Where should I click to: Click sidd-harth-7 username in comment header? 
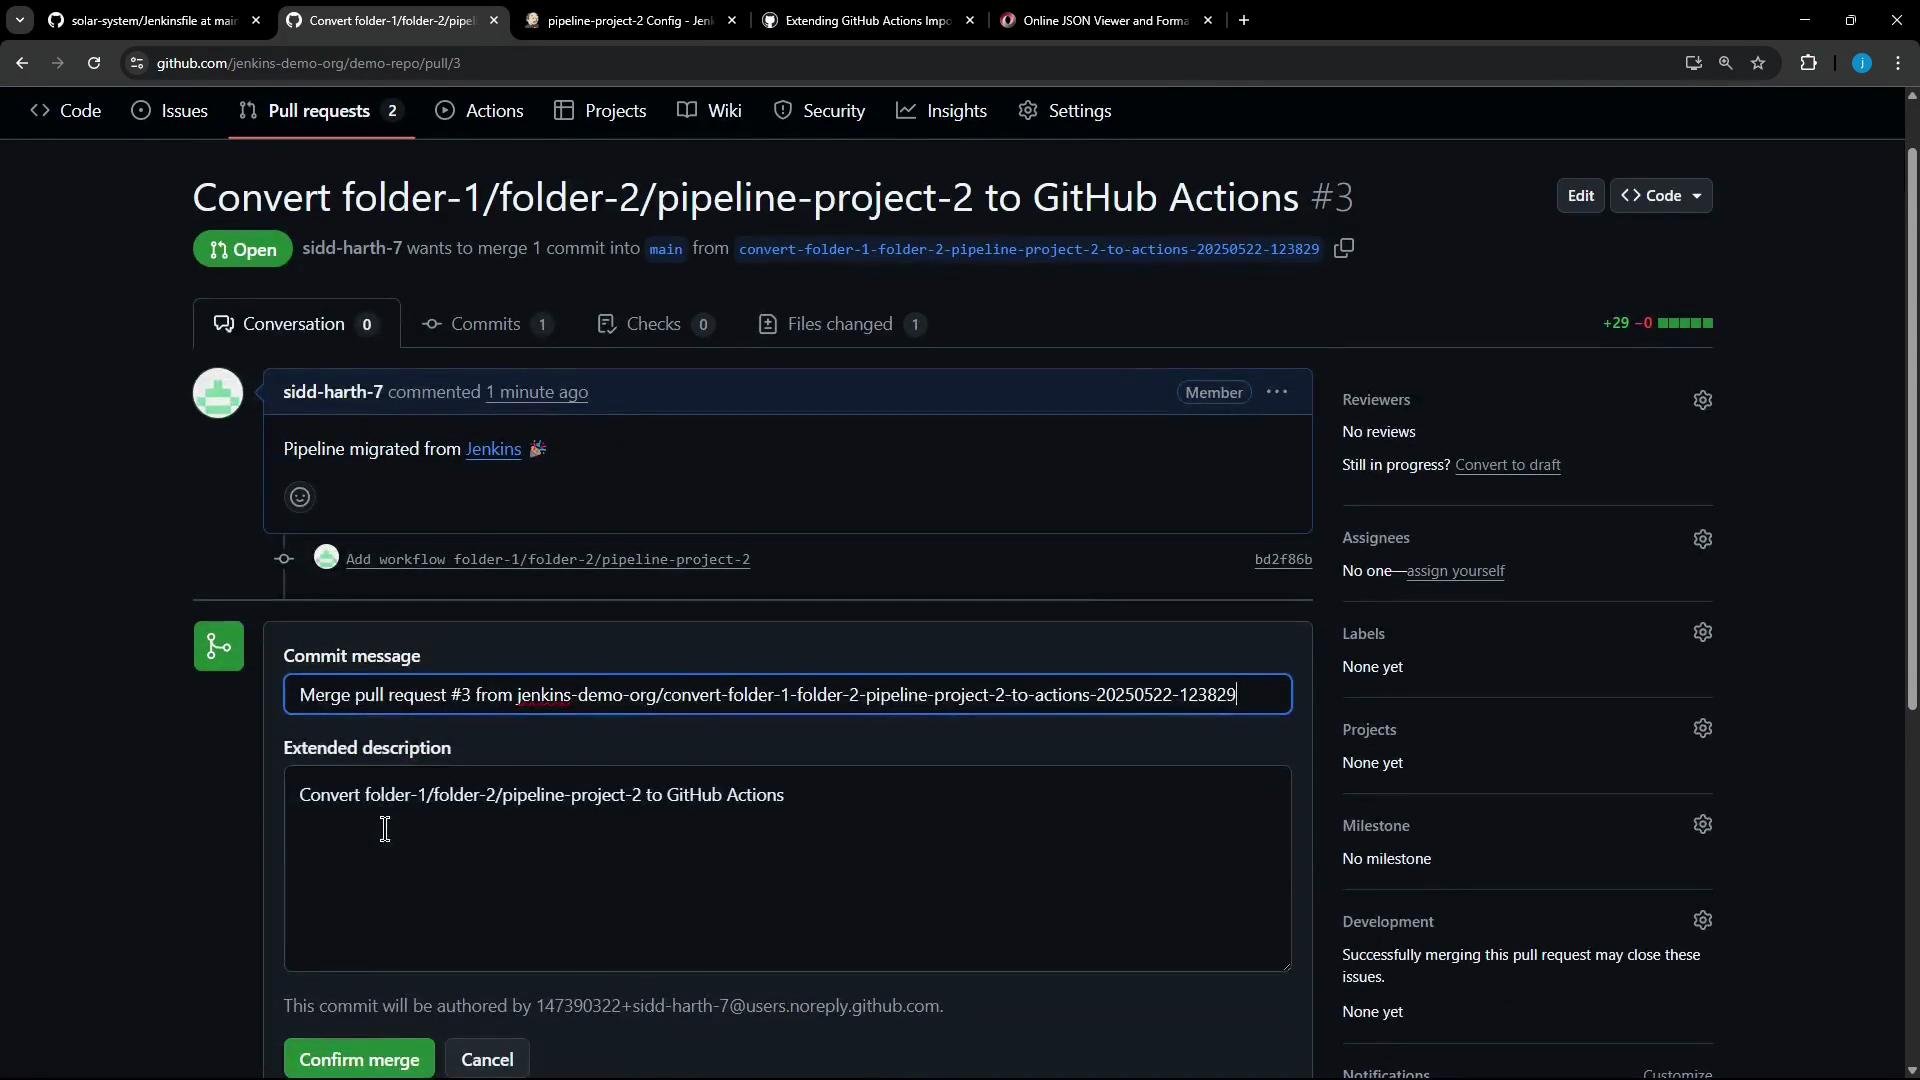tap(332, 392)
